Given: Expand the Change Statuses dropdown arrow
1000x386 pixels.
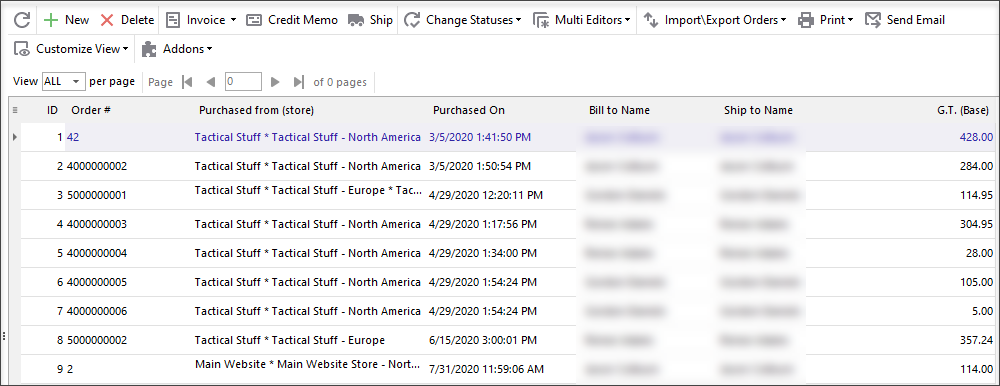Looking at the screenshot, I should (518, 20).
